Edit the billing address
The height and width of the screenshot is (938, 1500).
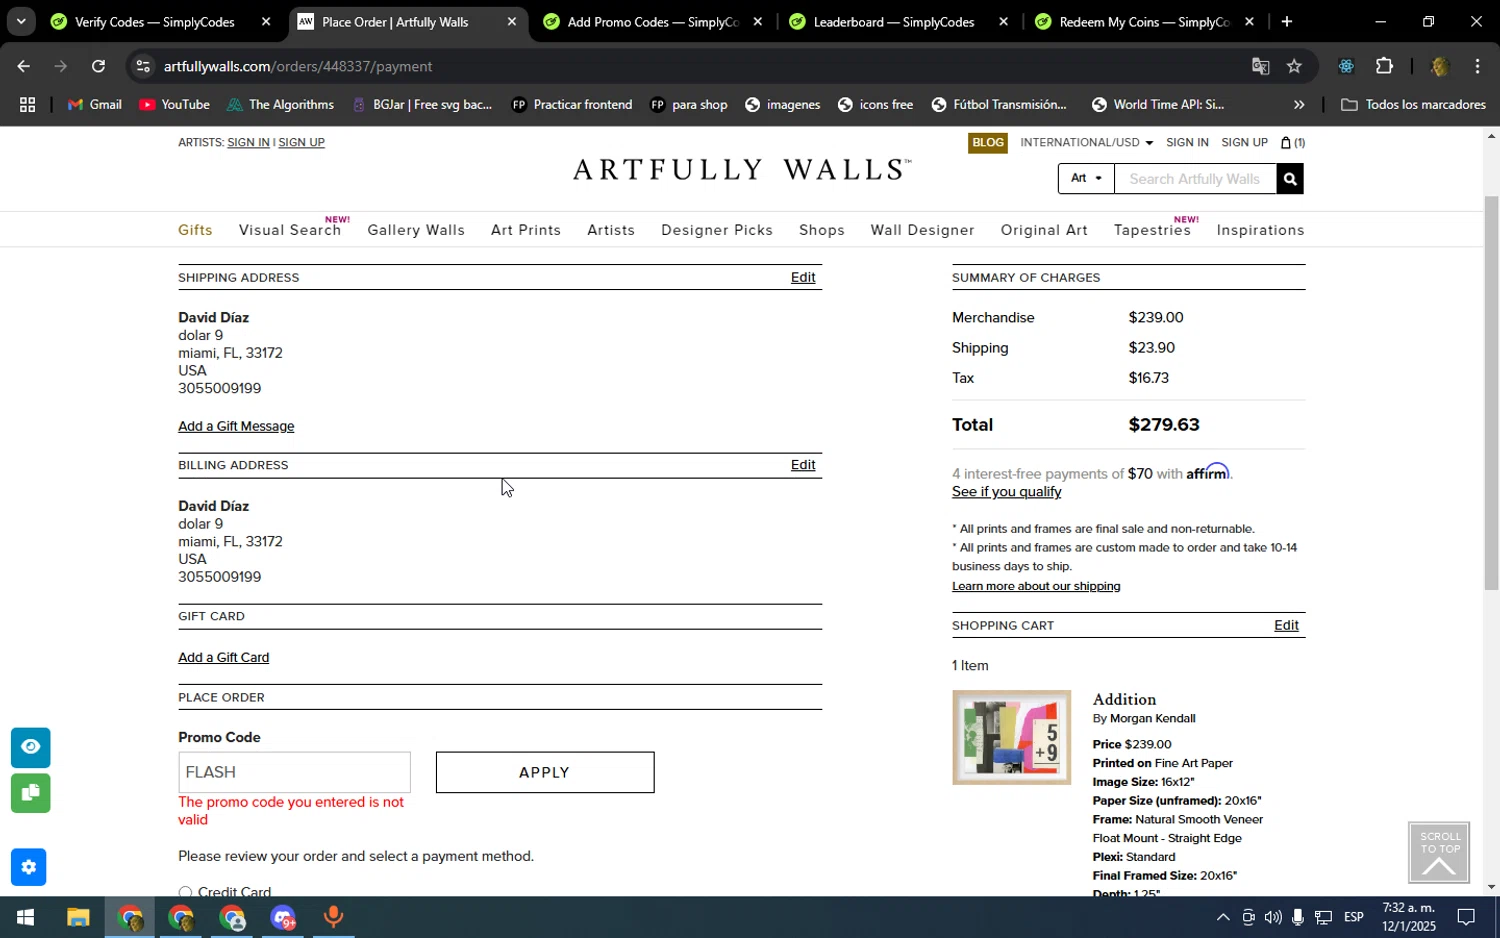click(803, 465)
